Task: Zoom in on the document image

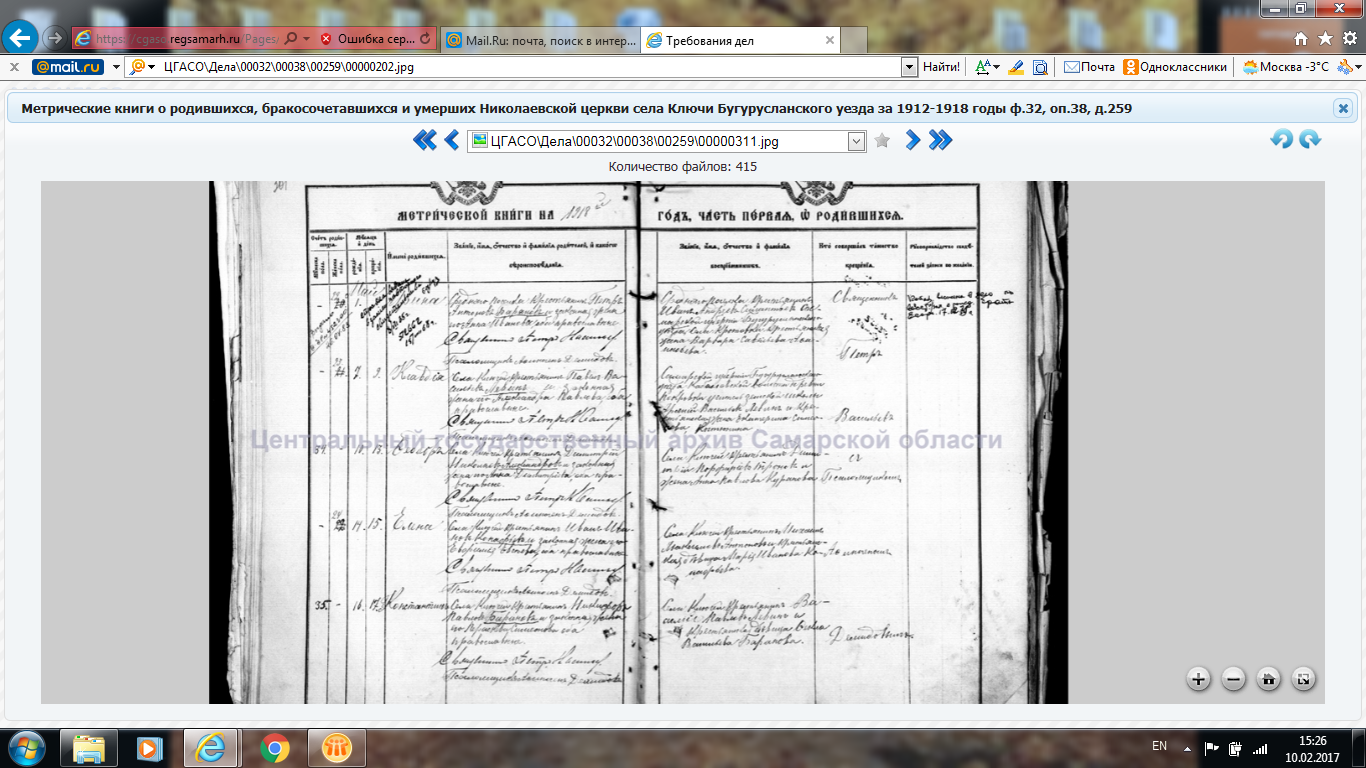Action: [x=1198, y=680]
